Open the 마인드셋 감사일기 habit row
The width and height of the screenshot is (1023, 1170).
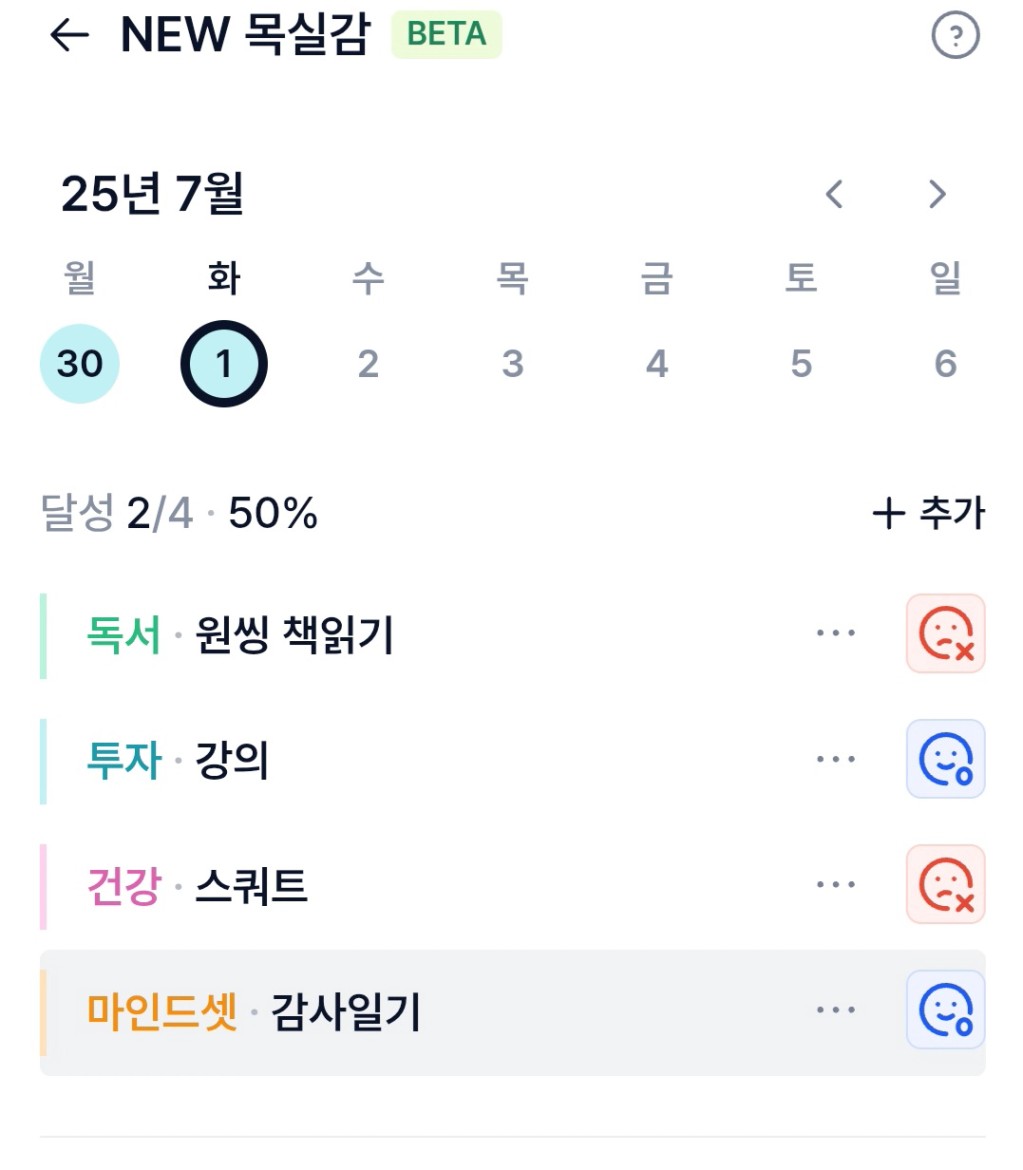tap(513, 1013)
